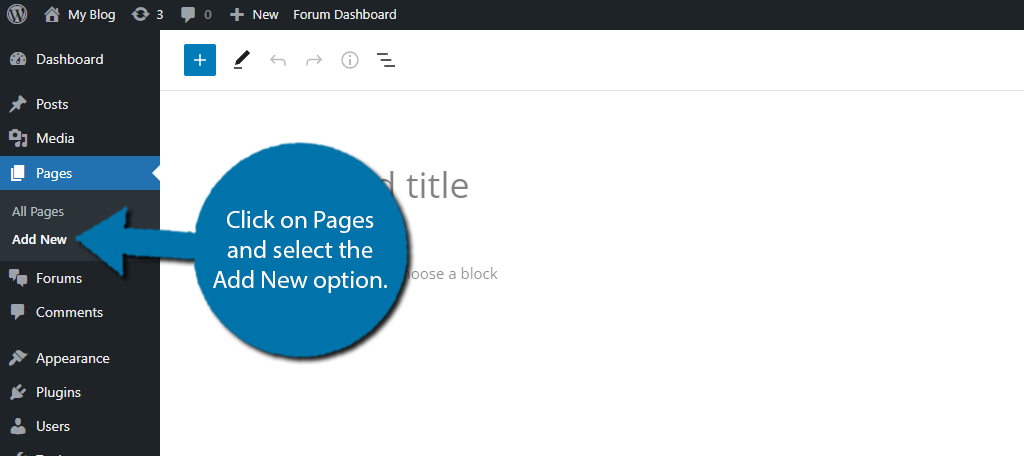Viewport: 1024px width, 456px height.
Task: Open the block list view icon
Action: (386, 61)
